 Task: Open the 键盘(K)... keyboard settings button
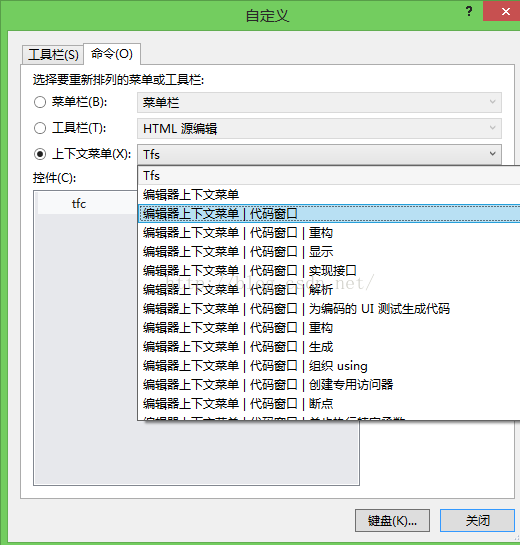click(392, 521)
